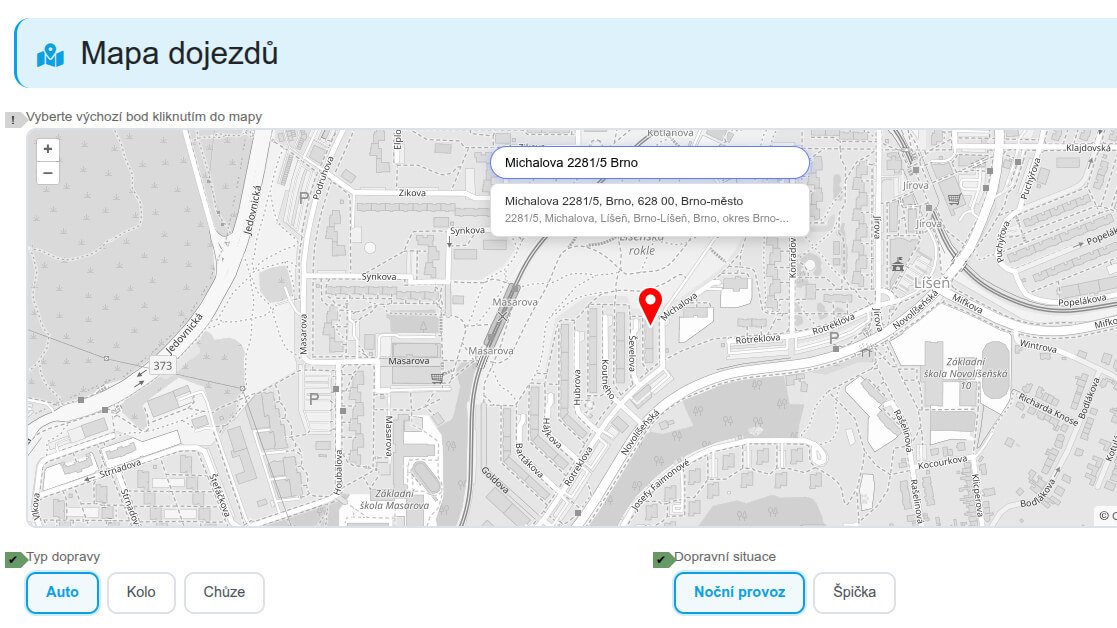This screenshot has height=628, width=1117.
Task: Click the green check badge beside Typ dopravy
Action: click(x=14, y=559)
